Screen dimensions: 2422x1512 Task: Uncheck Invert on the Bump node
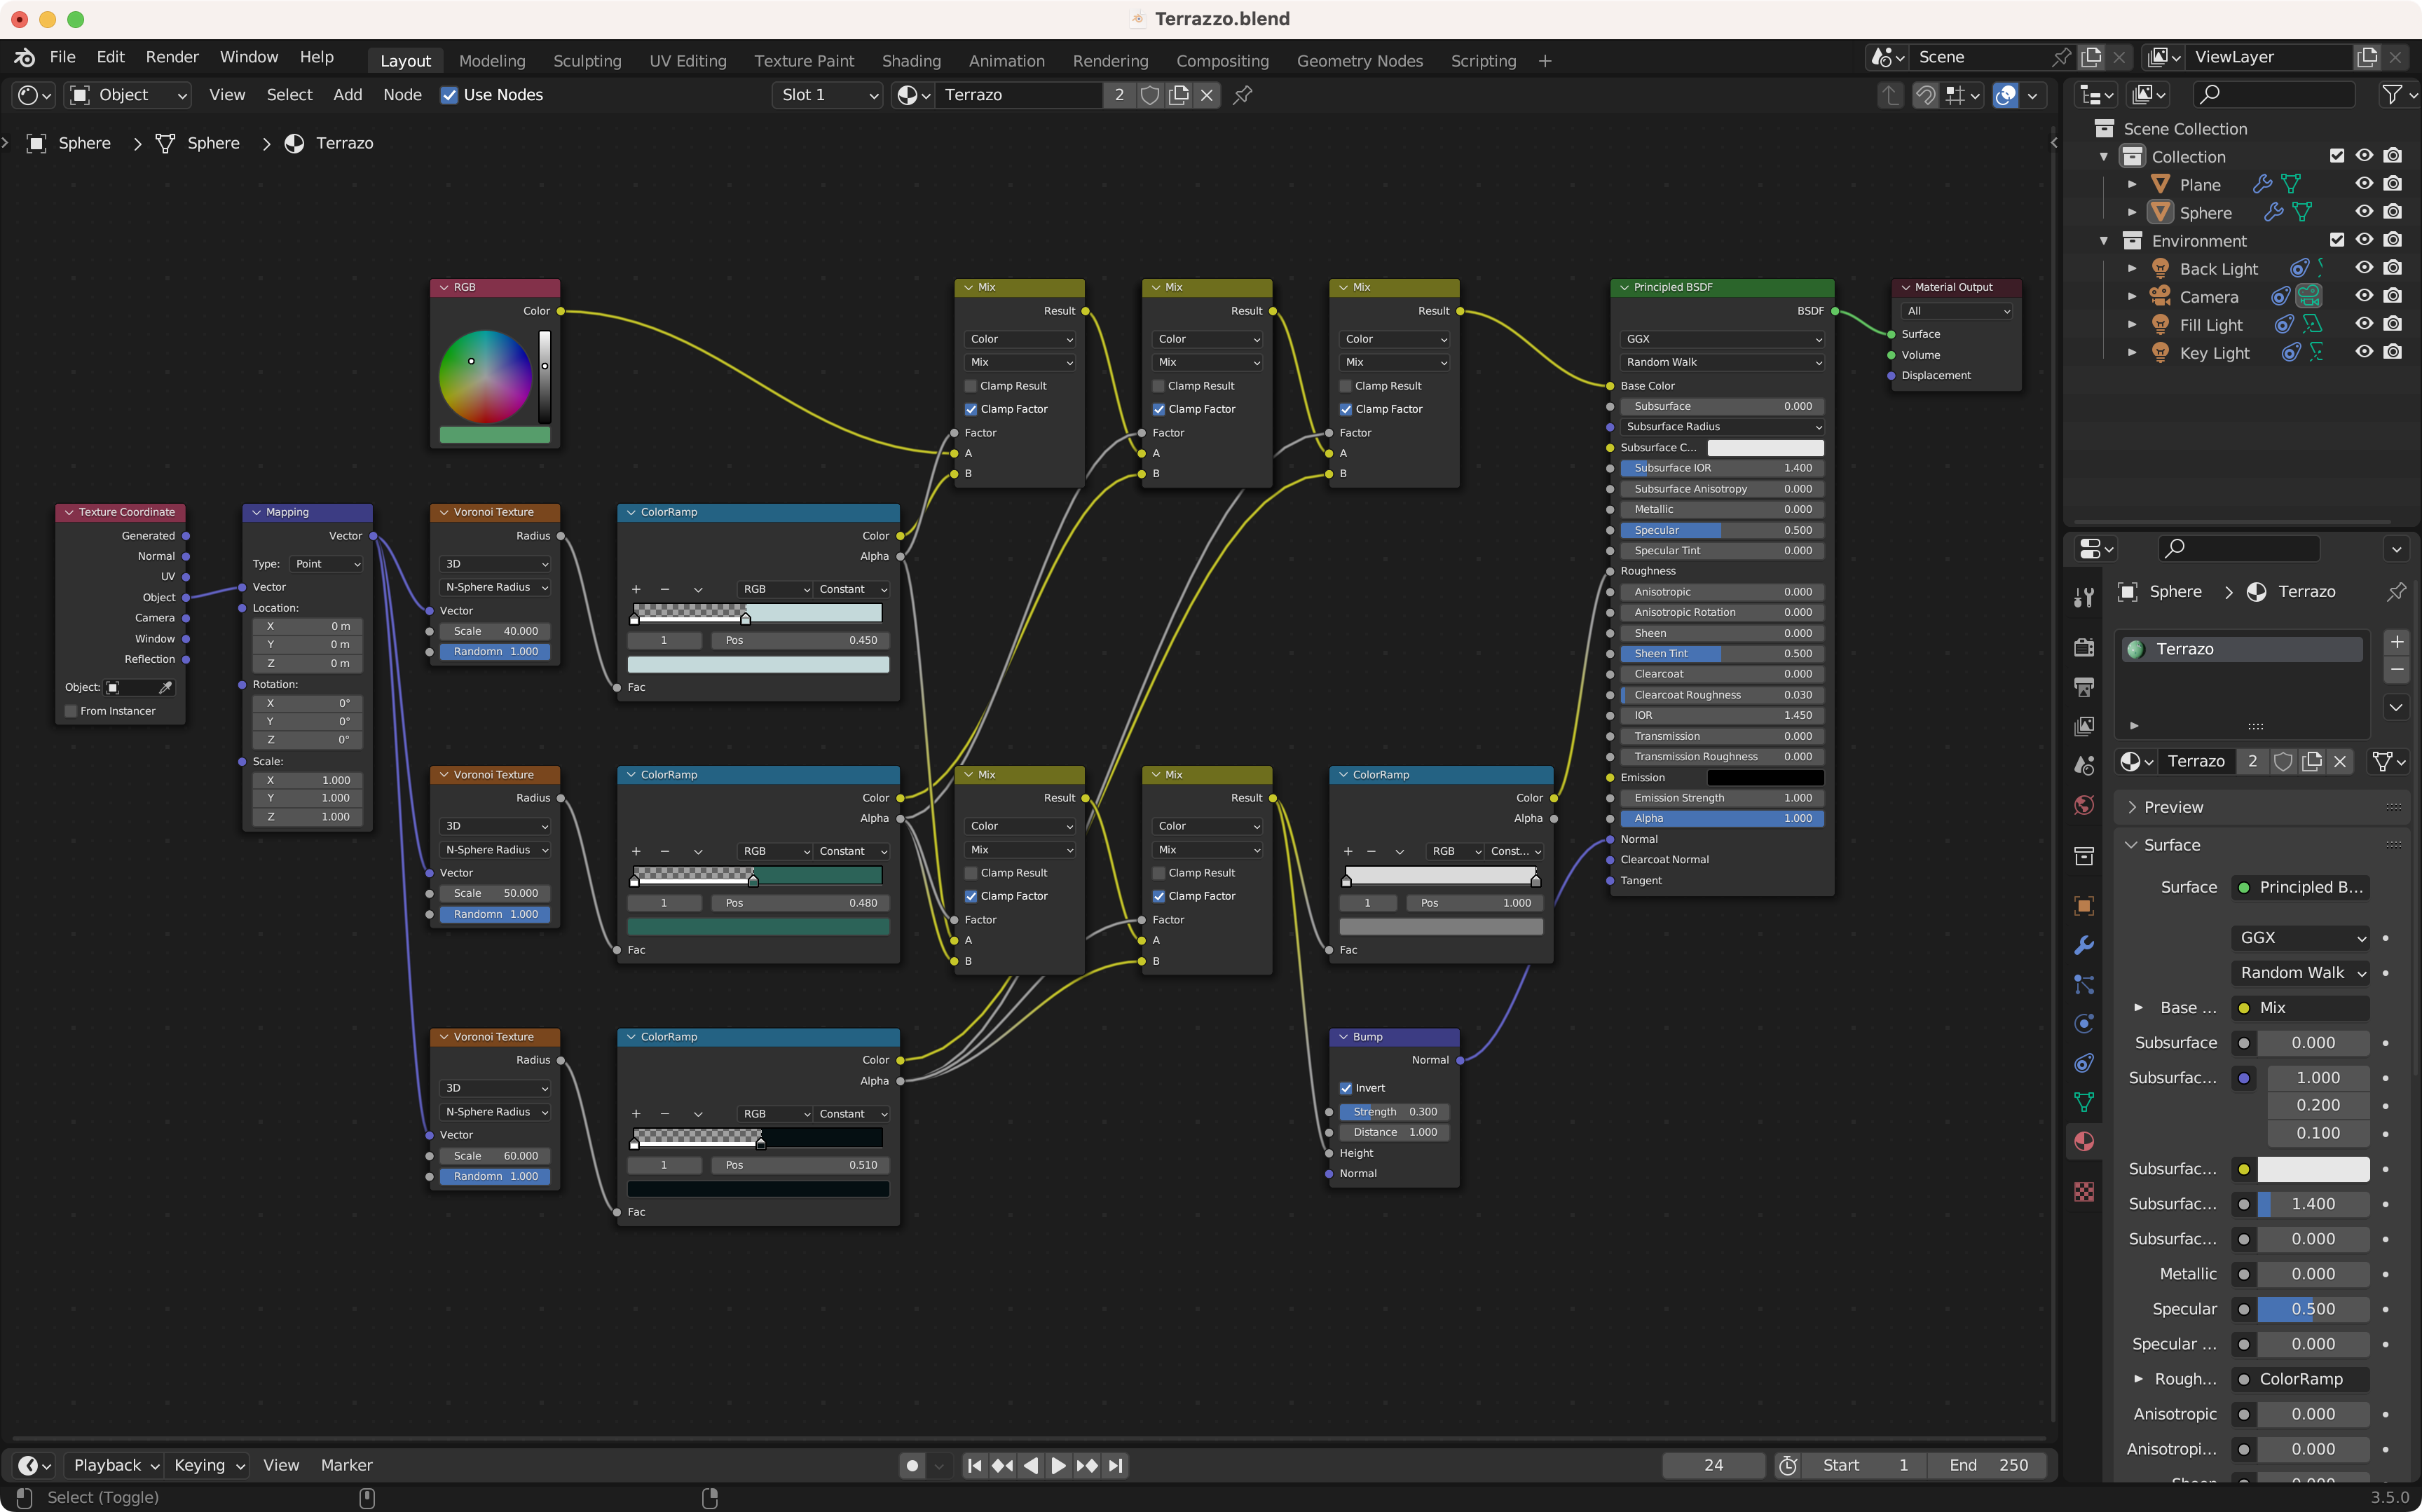pos(1346,1088)
